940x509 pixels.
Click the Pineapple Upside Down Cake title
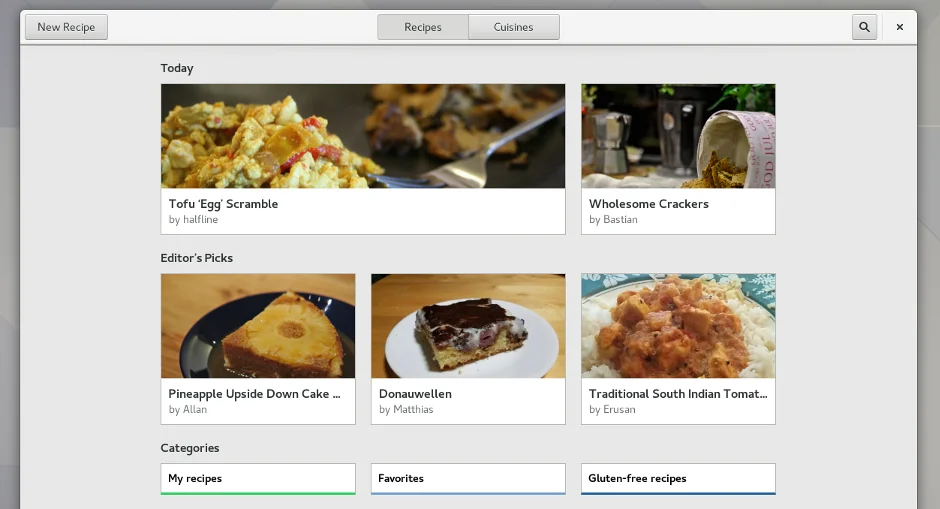254,394
